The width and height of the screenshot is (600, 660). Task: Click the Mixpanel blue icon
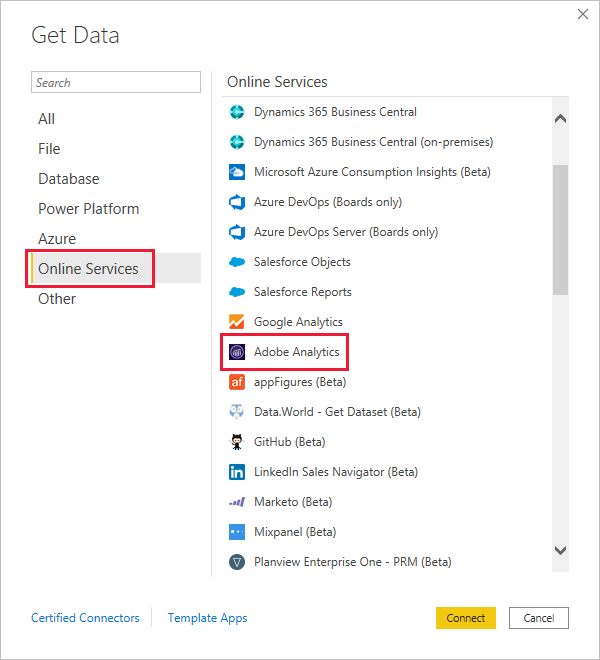coord(237,532)
